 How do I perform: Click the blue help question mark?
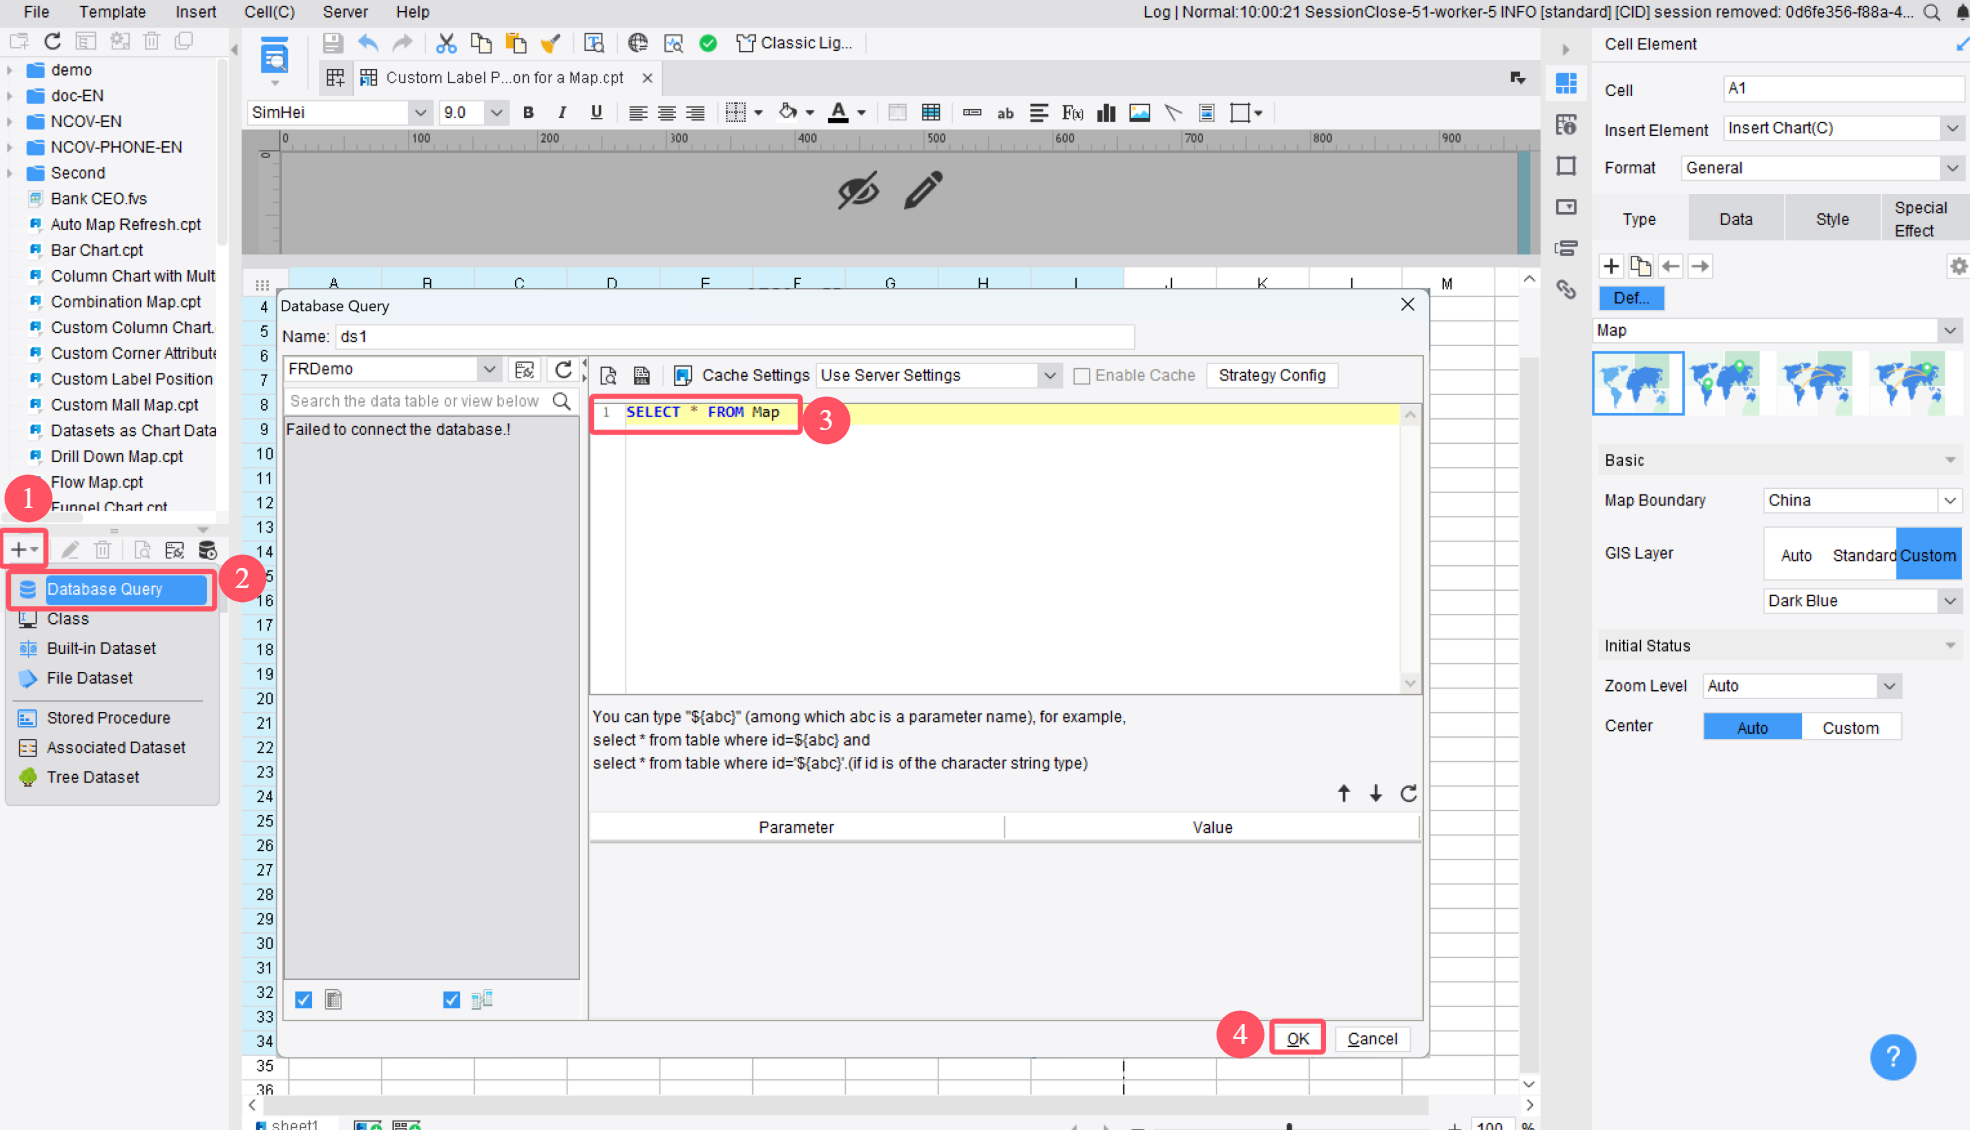[1893, 1057]
